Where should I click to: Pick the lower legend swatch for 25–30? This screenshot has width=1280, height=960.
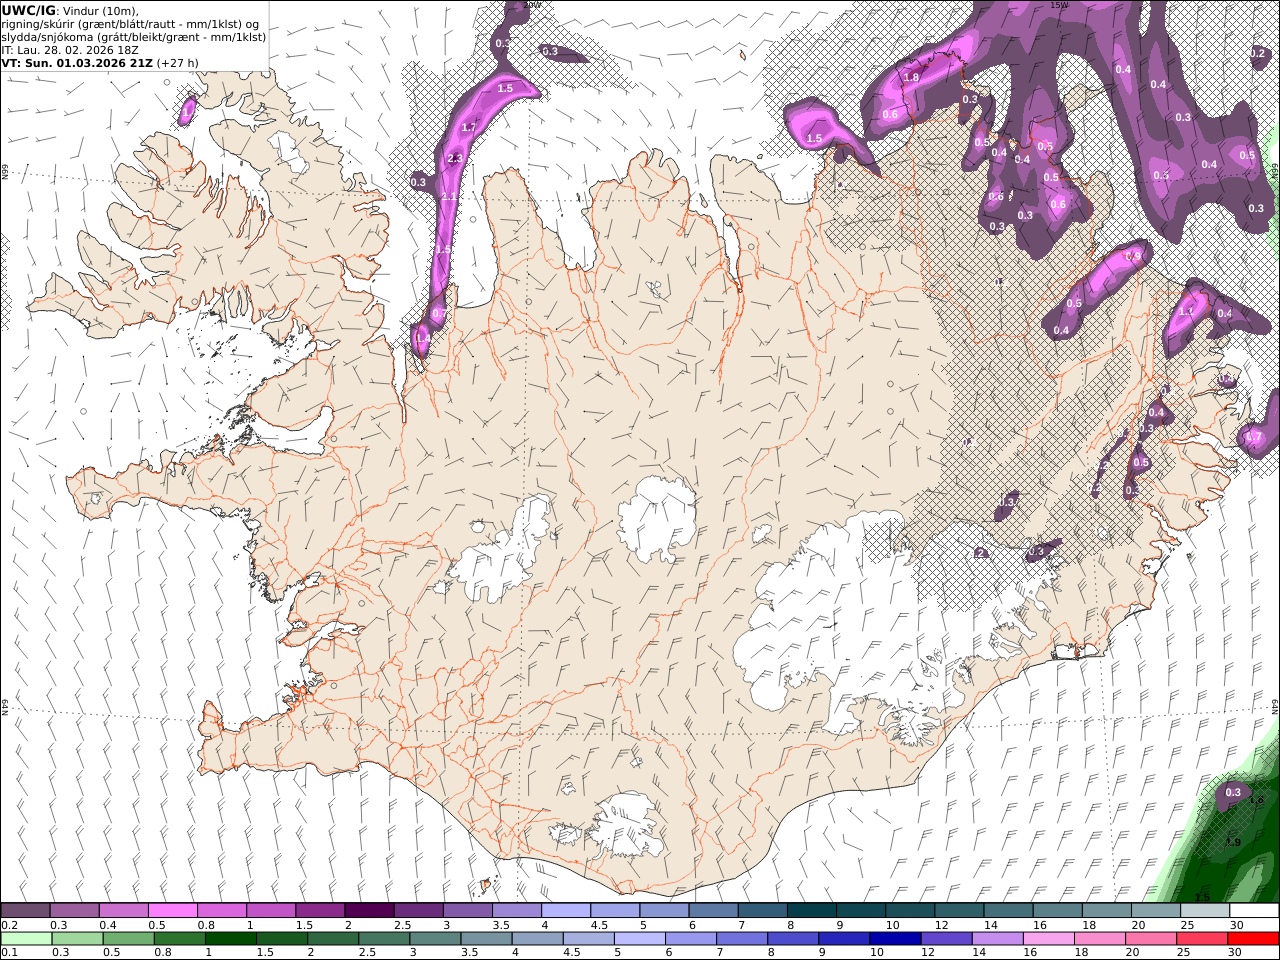point(1201,939)
